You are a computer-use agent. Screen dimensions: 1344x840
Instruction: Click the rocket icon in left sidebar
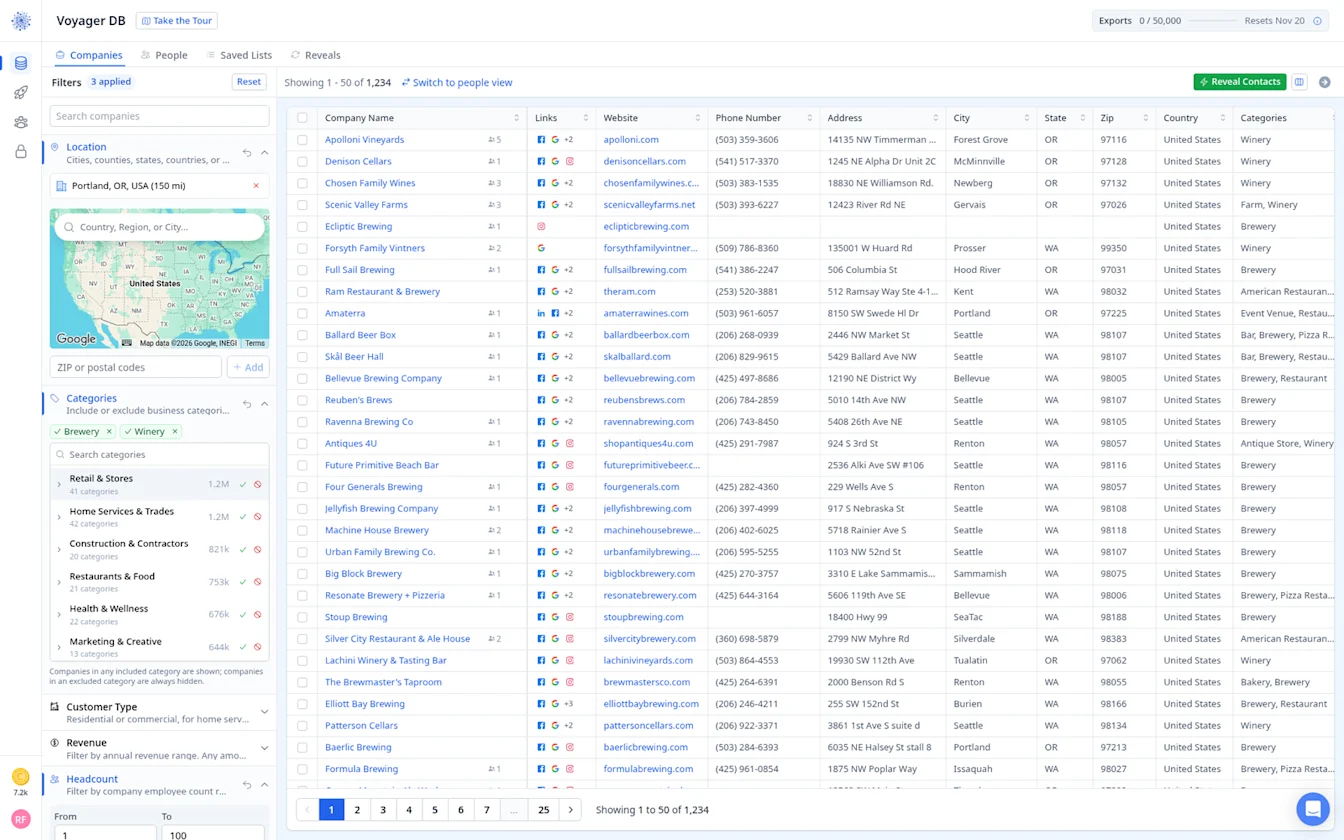(21, 93)
